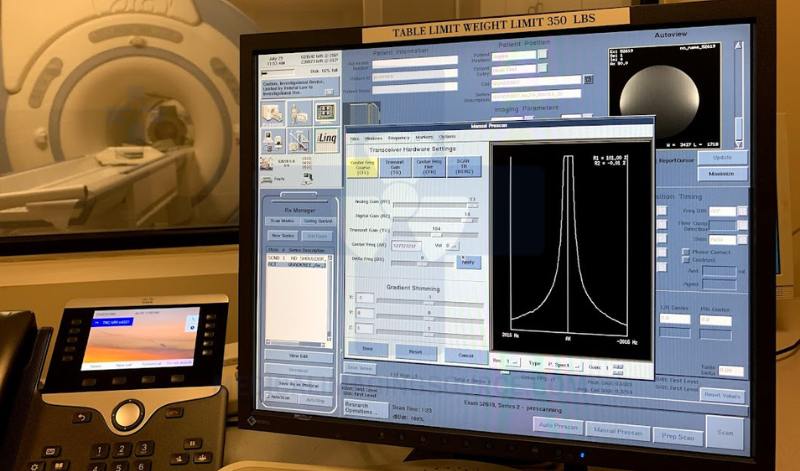Select the SCAN TR button

(x=464, y=167)
